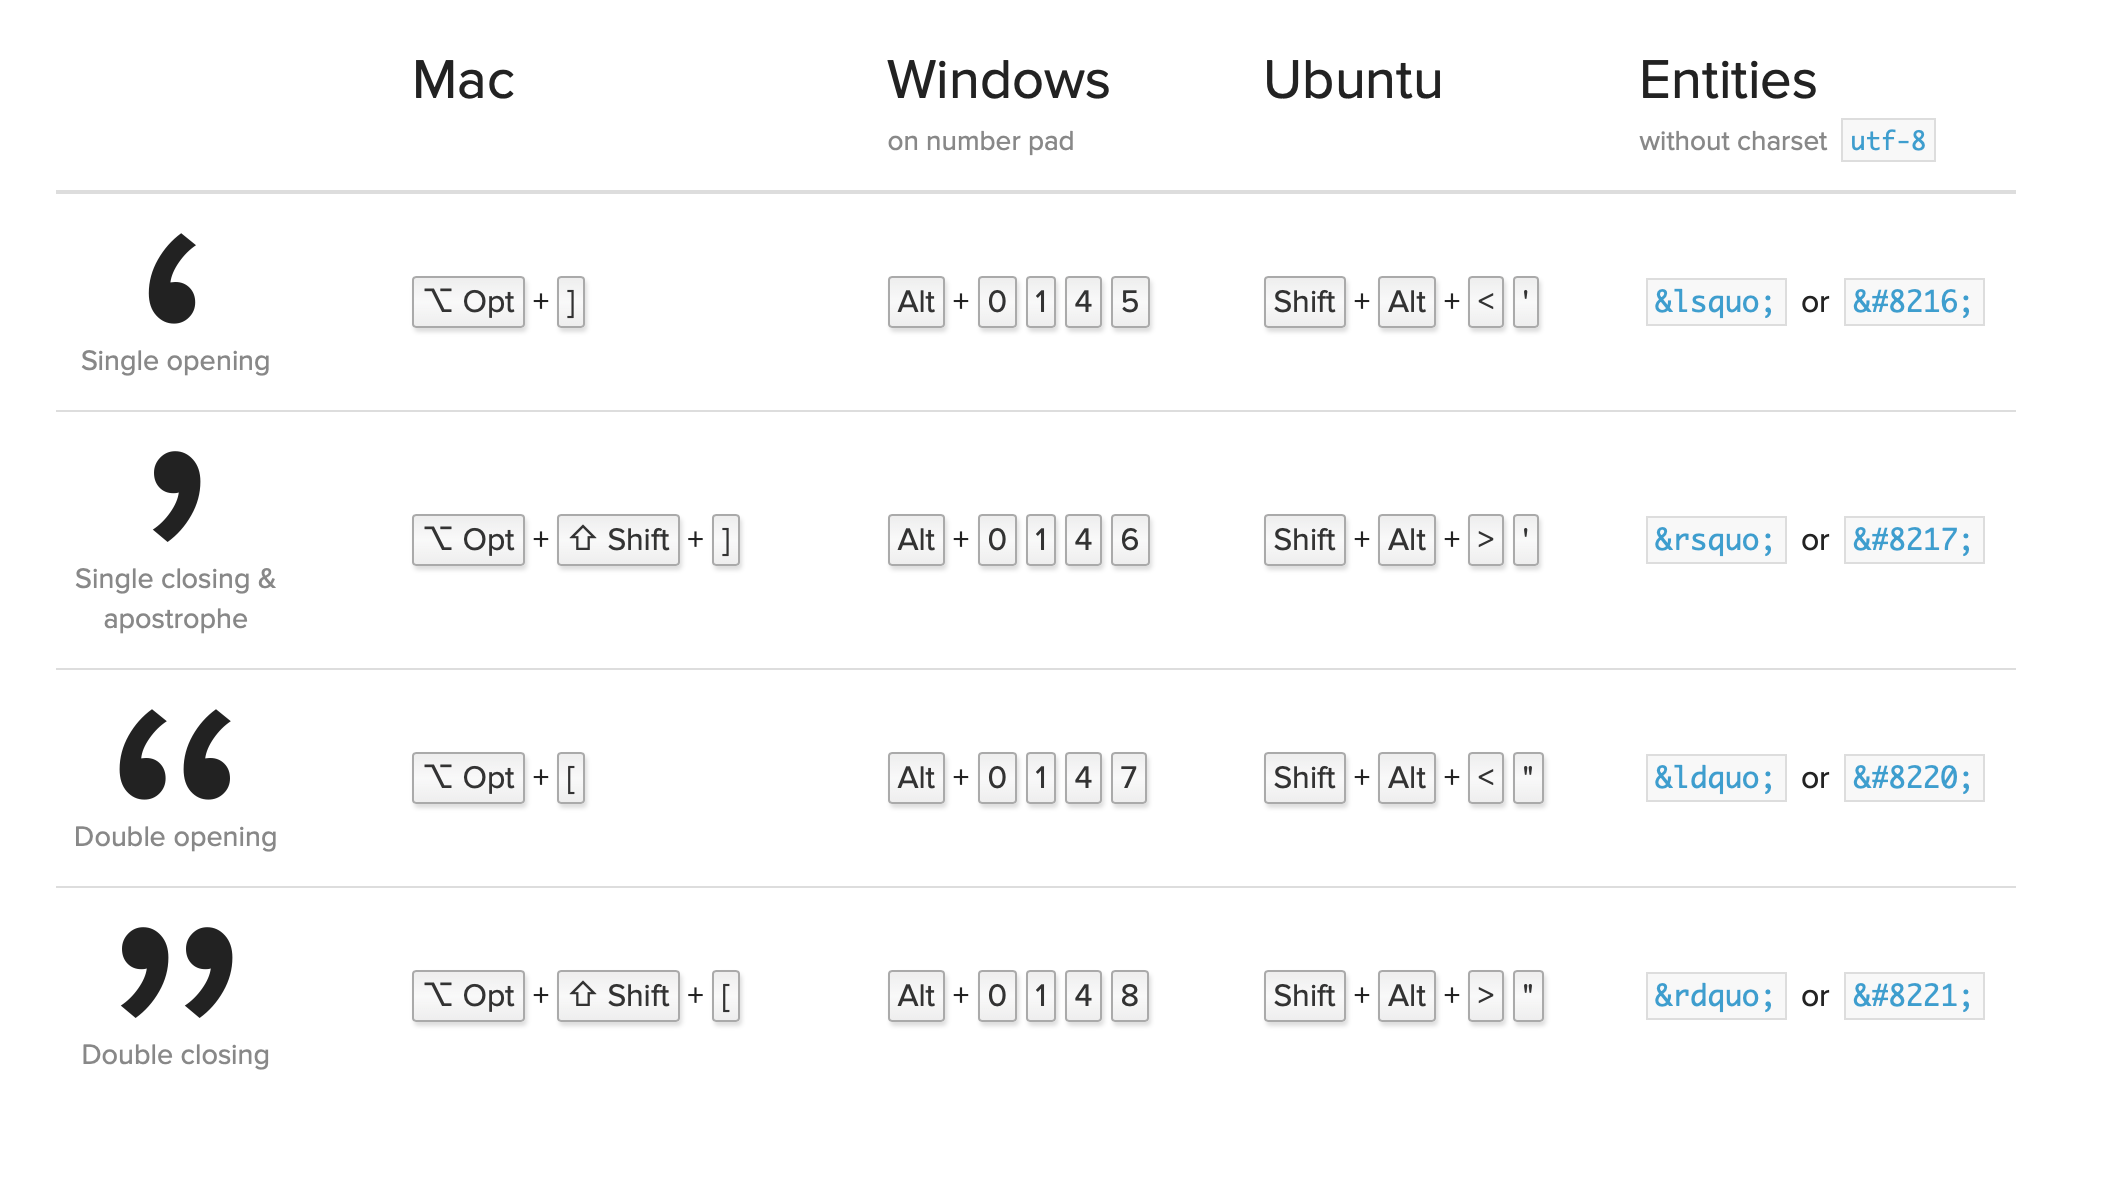Click the Windows column heading
This screenshot has height=1180, width=2126.
pyautogui.click(x=999, y=80)
